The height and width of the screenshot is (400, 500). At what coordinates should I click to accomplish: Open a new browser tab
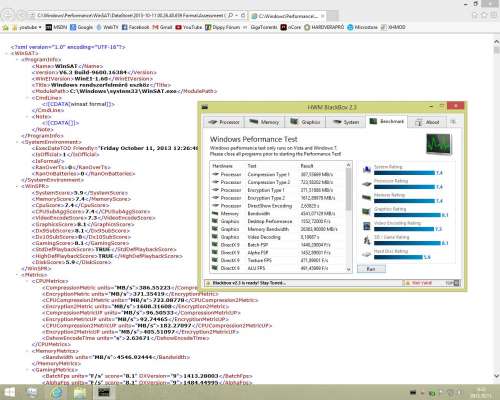(332, 16)
